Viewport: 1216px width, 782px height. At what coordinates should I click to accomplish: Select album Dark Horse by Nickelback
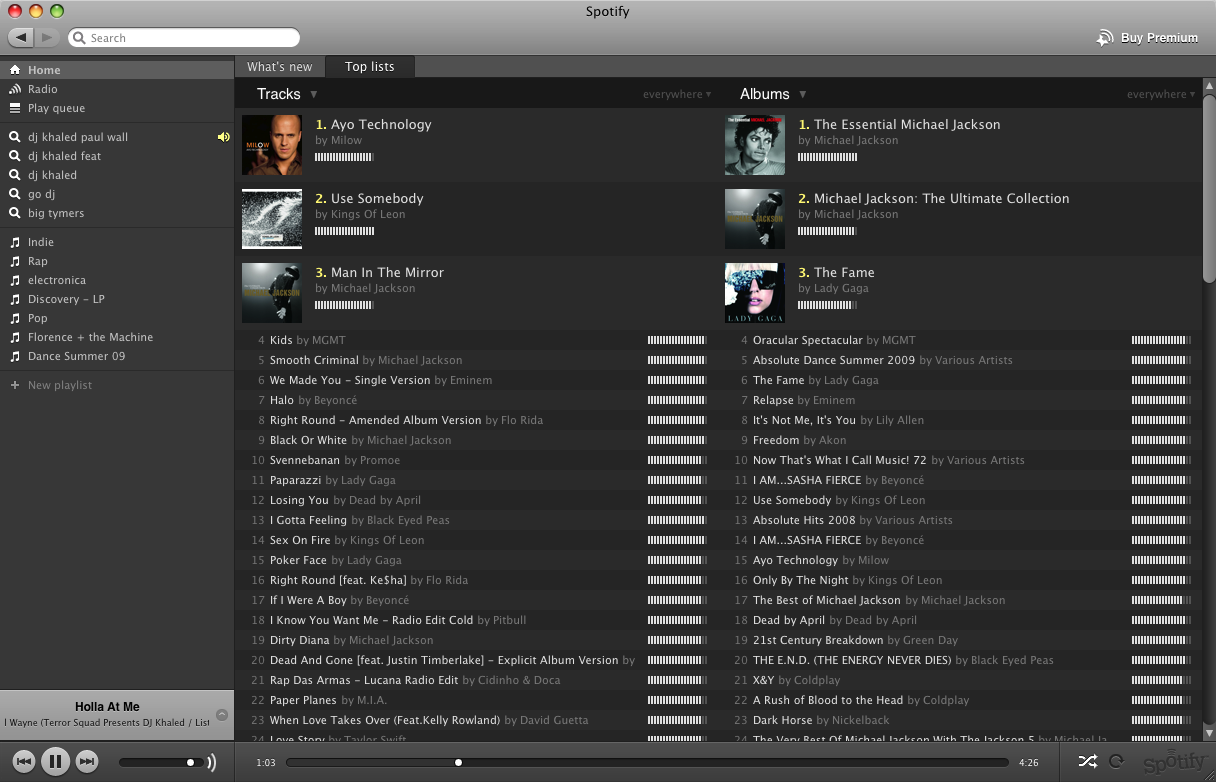point(960,720)
